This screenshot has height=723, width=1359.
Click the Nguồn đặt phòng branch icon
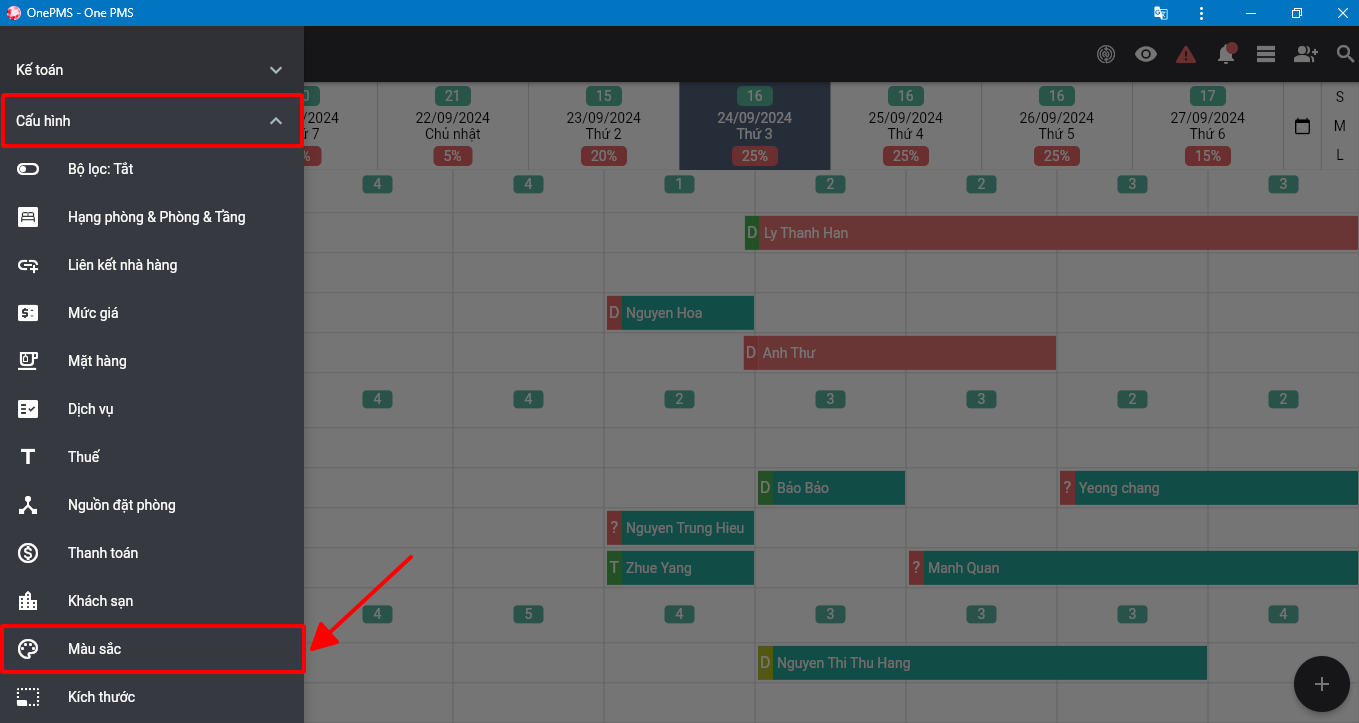click(x=28, y=505)
